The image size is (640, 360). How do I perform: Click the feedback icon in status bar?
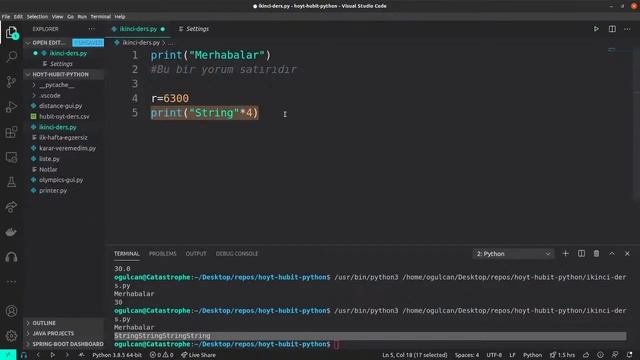[615, 355]
